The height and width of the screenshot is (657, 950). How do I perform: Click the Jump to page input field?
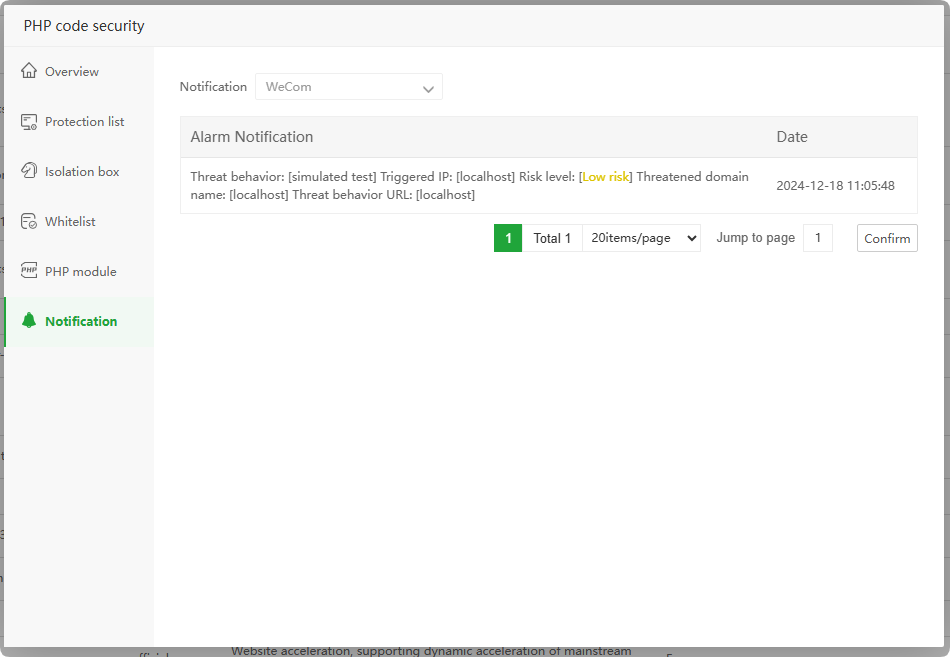pos(817,238)
